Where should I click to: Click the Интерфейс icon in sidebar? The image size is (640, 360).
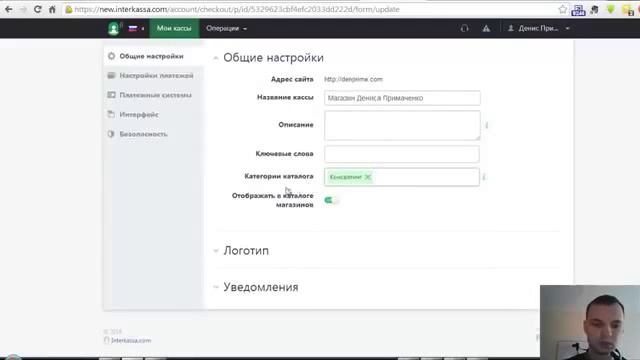pyautogui.click(x=111, y=114)
